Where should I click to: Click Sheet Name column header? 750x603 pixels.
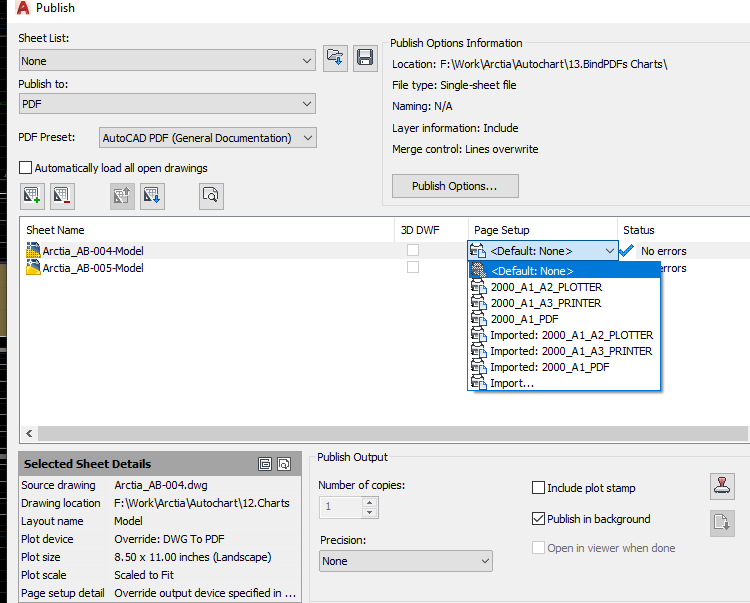tap(207, 230)
